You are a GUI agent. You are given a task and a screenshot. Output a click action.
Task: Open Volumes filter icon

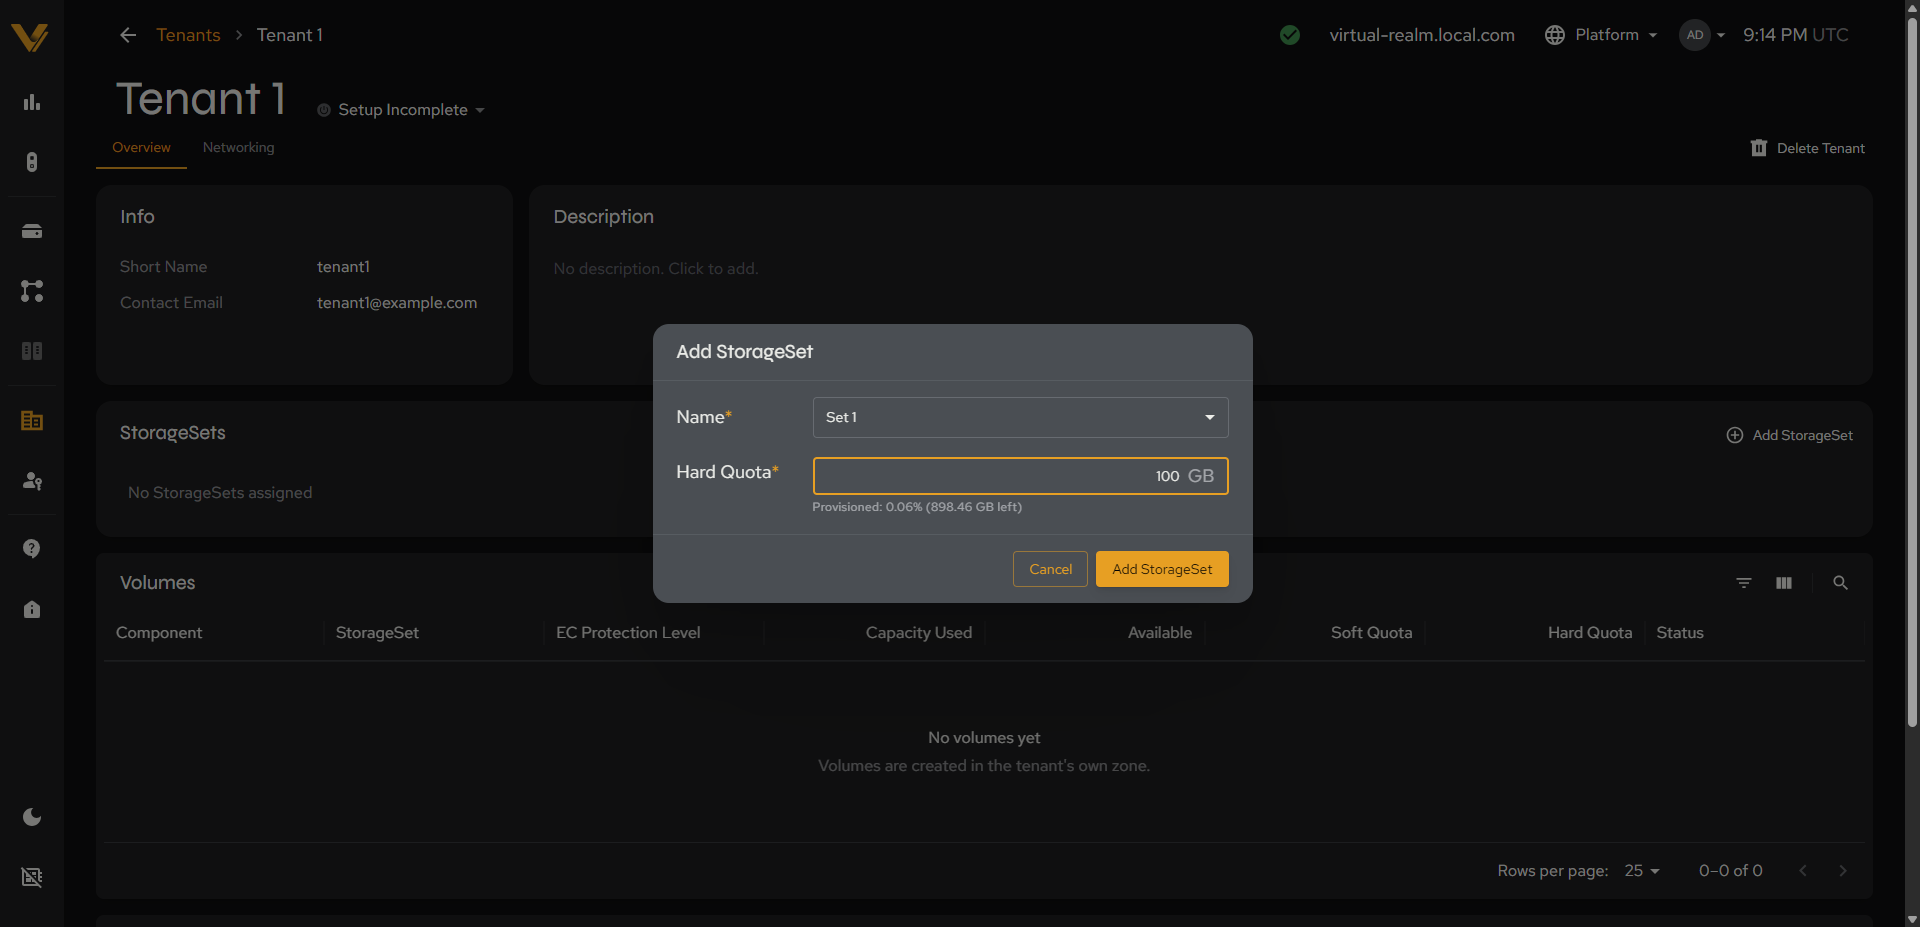pyautogui.click(x=1744, y=583)
